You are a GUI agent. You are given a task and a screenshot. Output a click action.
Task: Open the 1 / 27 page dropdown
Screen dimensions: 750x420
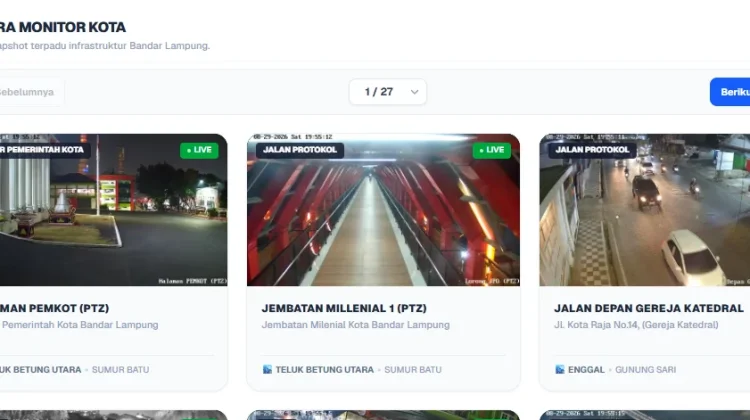click(x=387, y=92)
